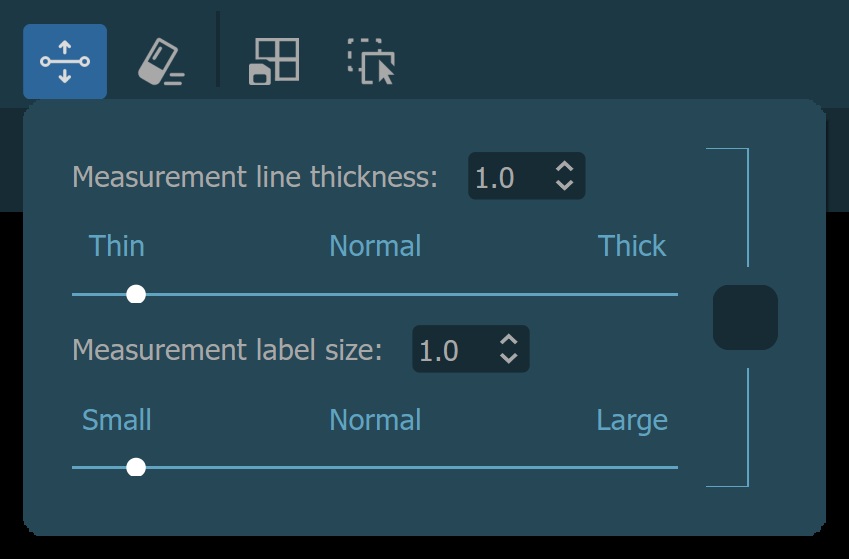Set label size to Large
The width and height of the screenshot is (849, 559).
[631, 420]
